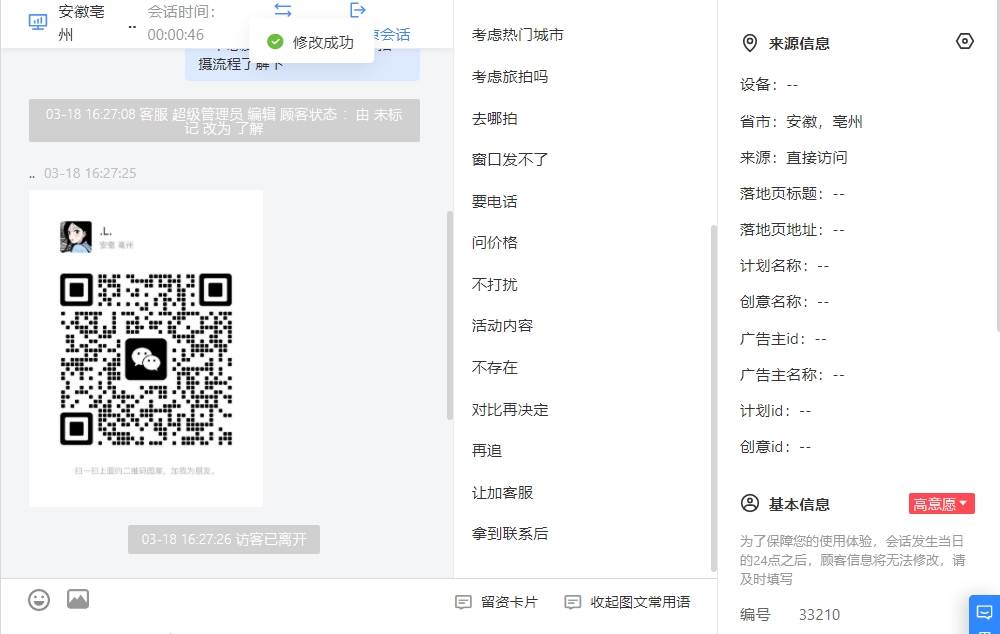1000x634 pixels.
Task: Click the 计划id row
Action: 776,411
